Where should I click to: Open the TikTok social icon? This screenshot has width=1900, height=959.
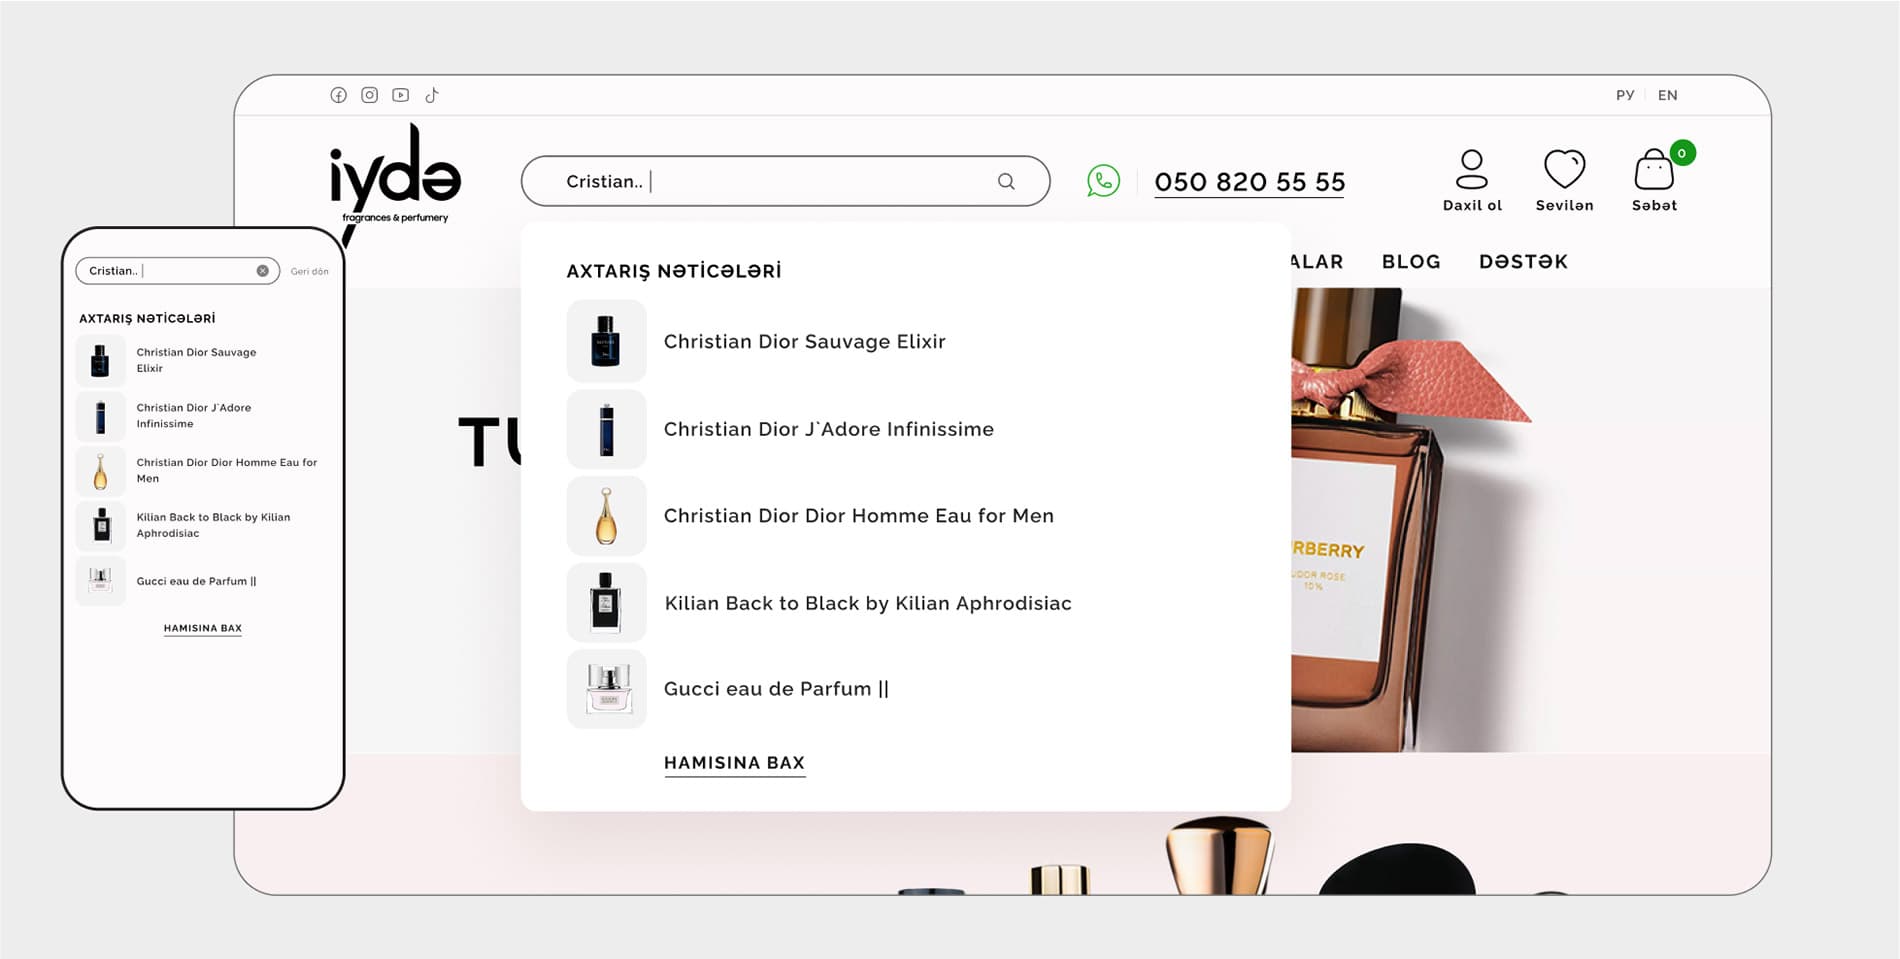tap(432, 95)
